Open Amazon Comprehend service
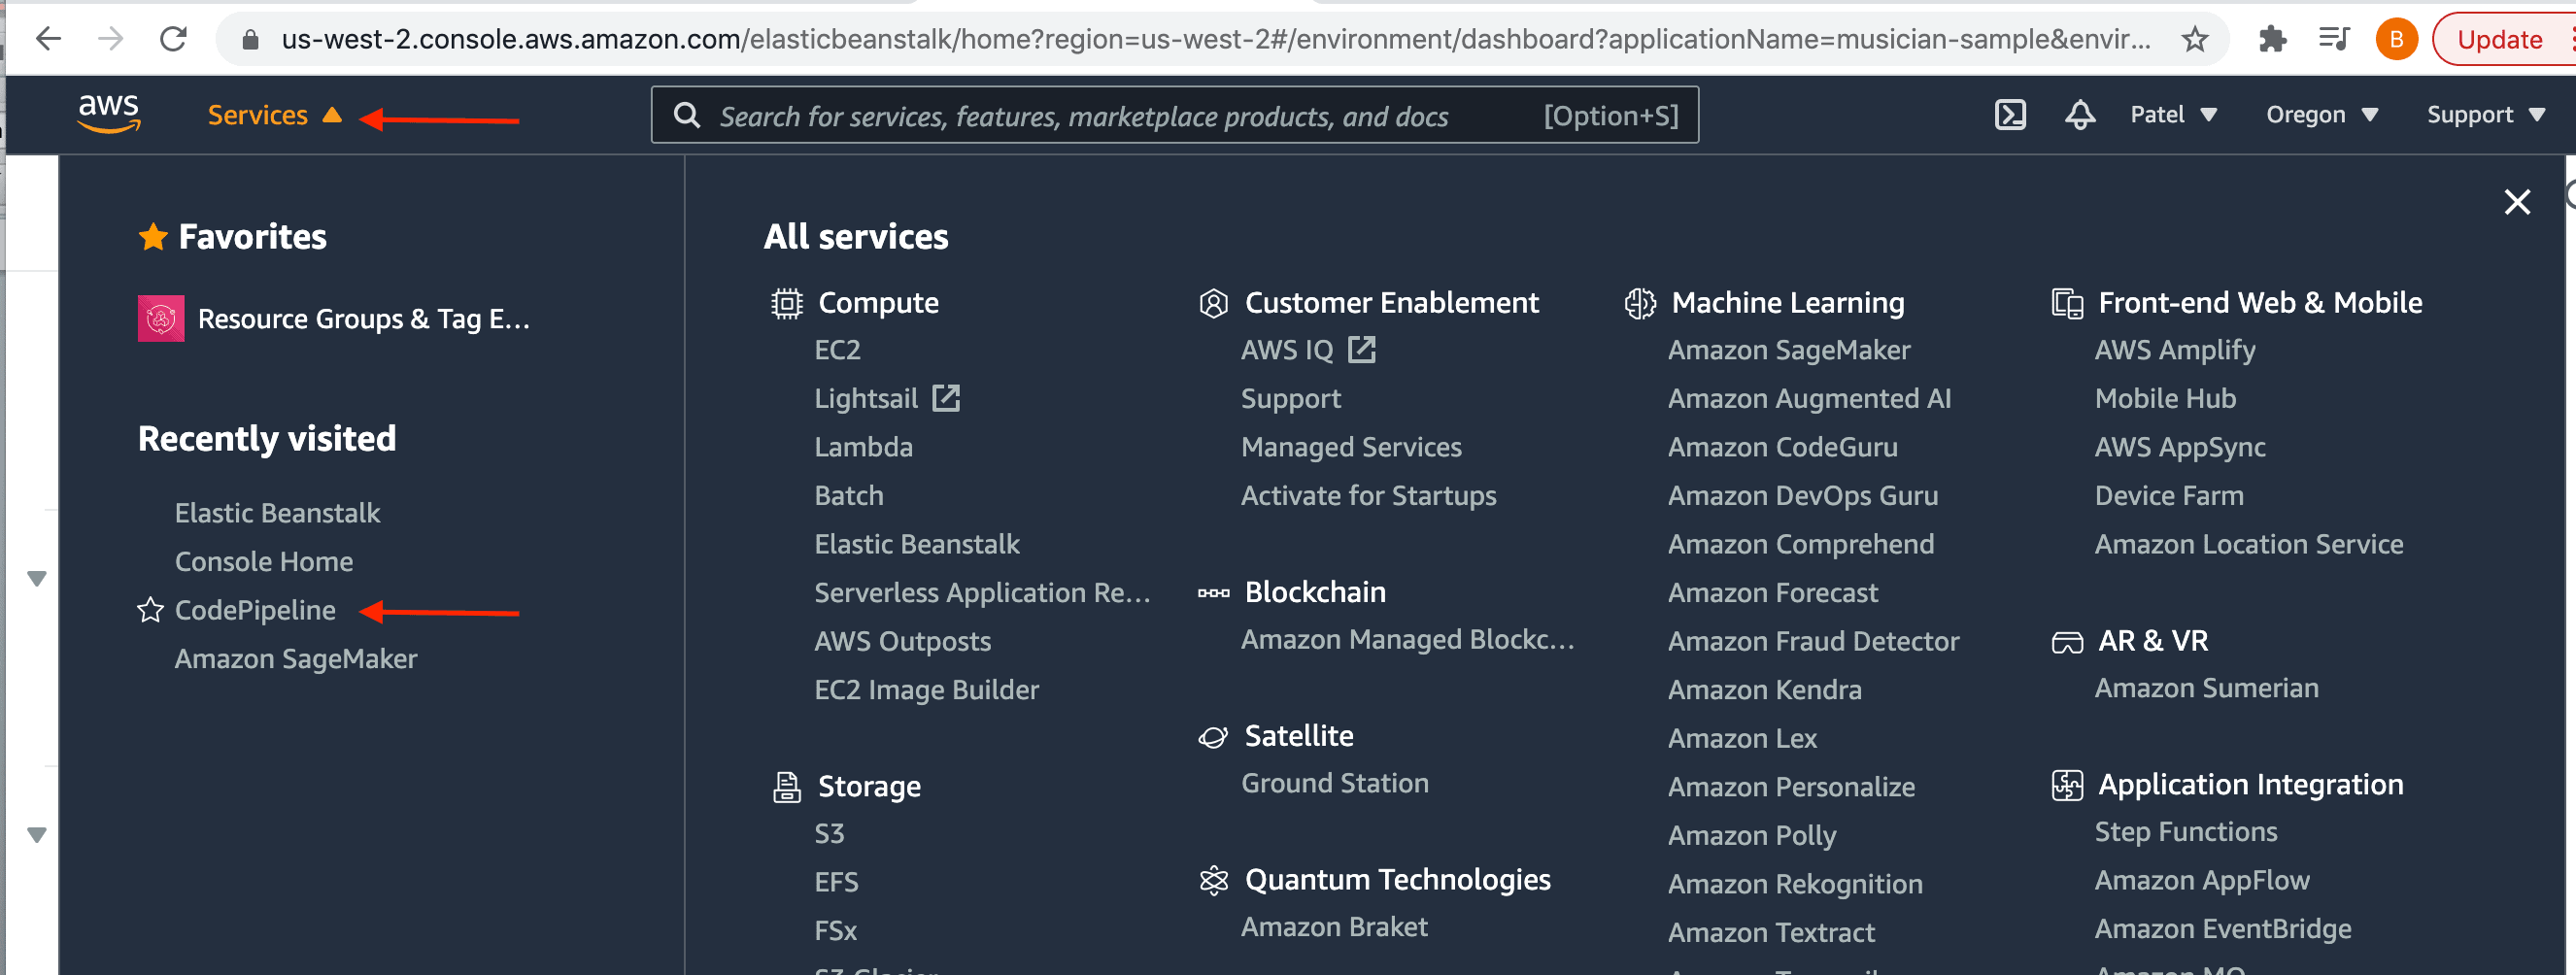The image size is (2576, 975). tap(1800, 544)
